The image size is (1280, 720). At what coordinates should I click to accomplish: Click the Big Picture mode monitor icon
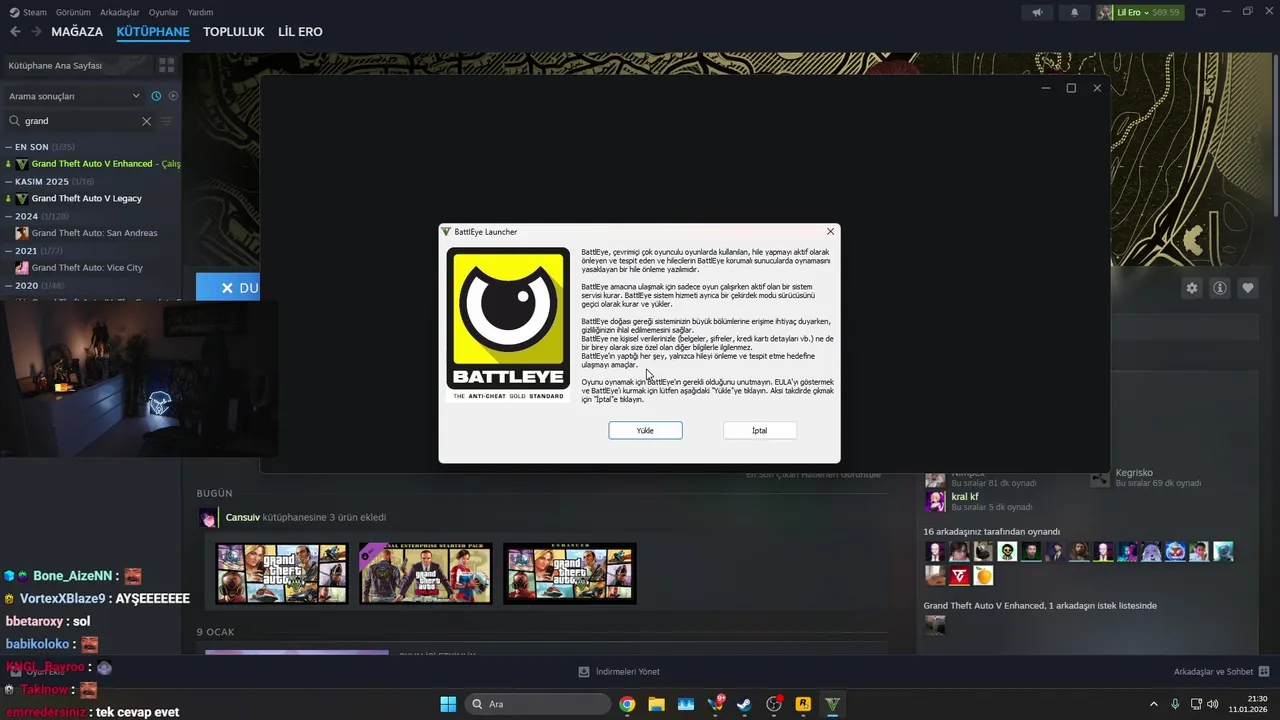(1201, 12)
